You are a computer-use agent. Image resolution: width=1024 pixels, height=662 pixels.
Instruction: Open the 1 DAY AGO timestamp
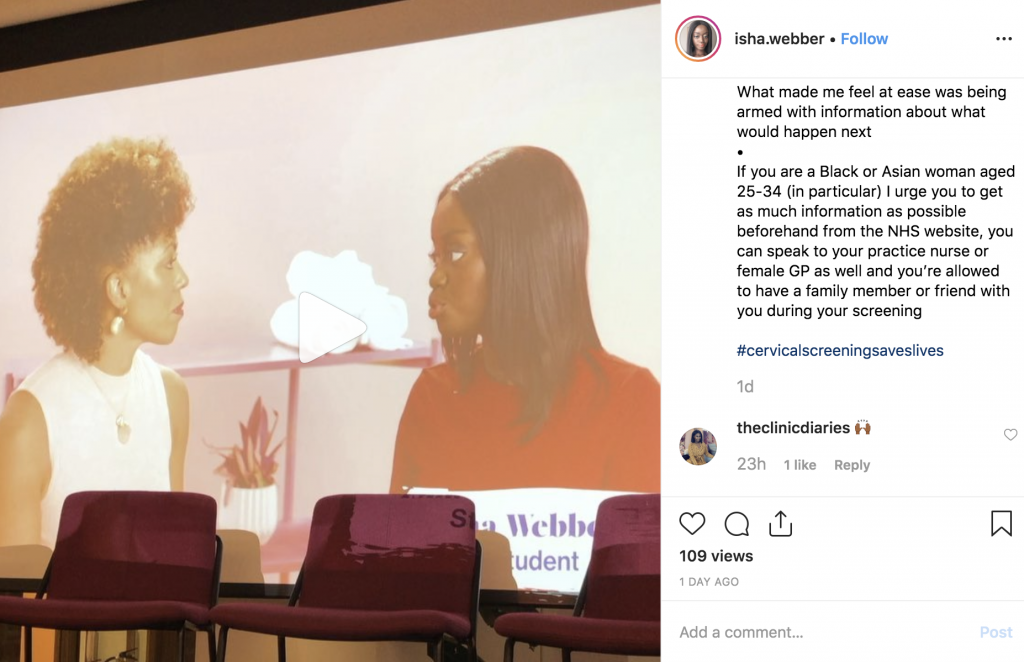click(709, 582)
